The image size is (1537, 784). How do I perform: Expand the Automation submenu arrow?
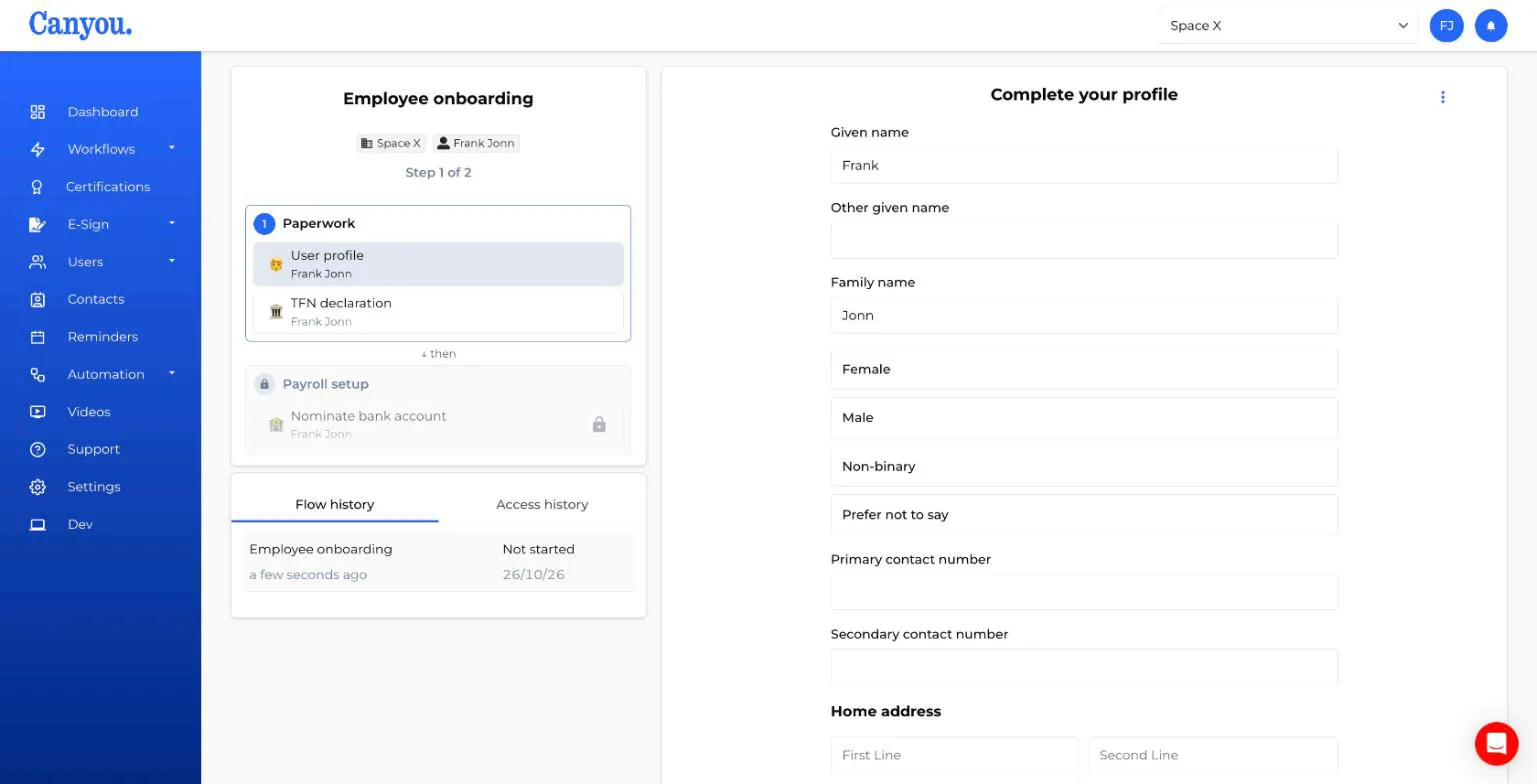(172, 373)
